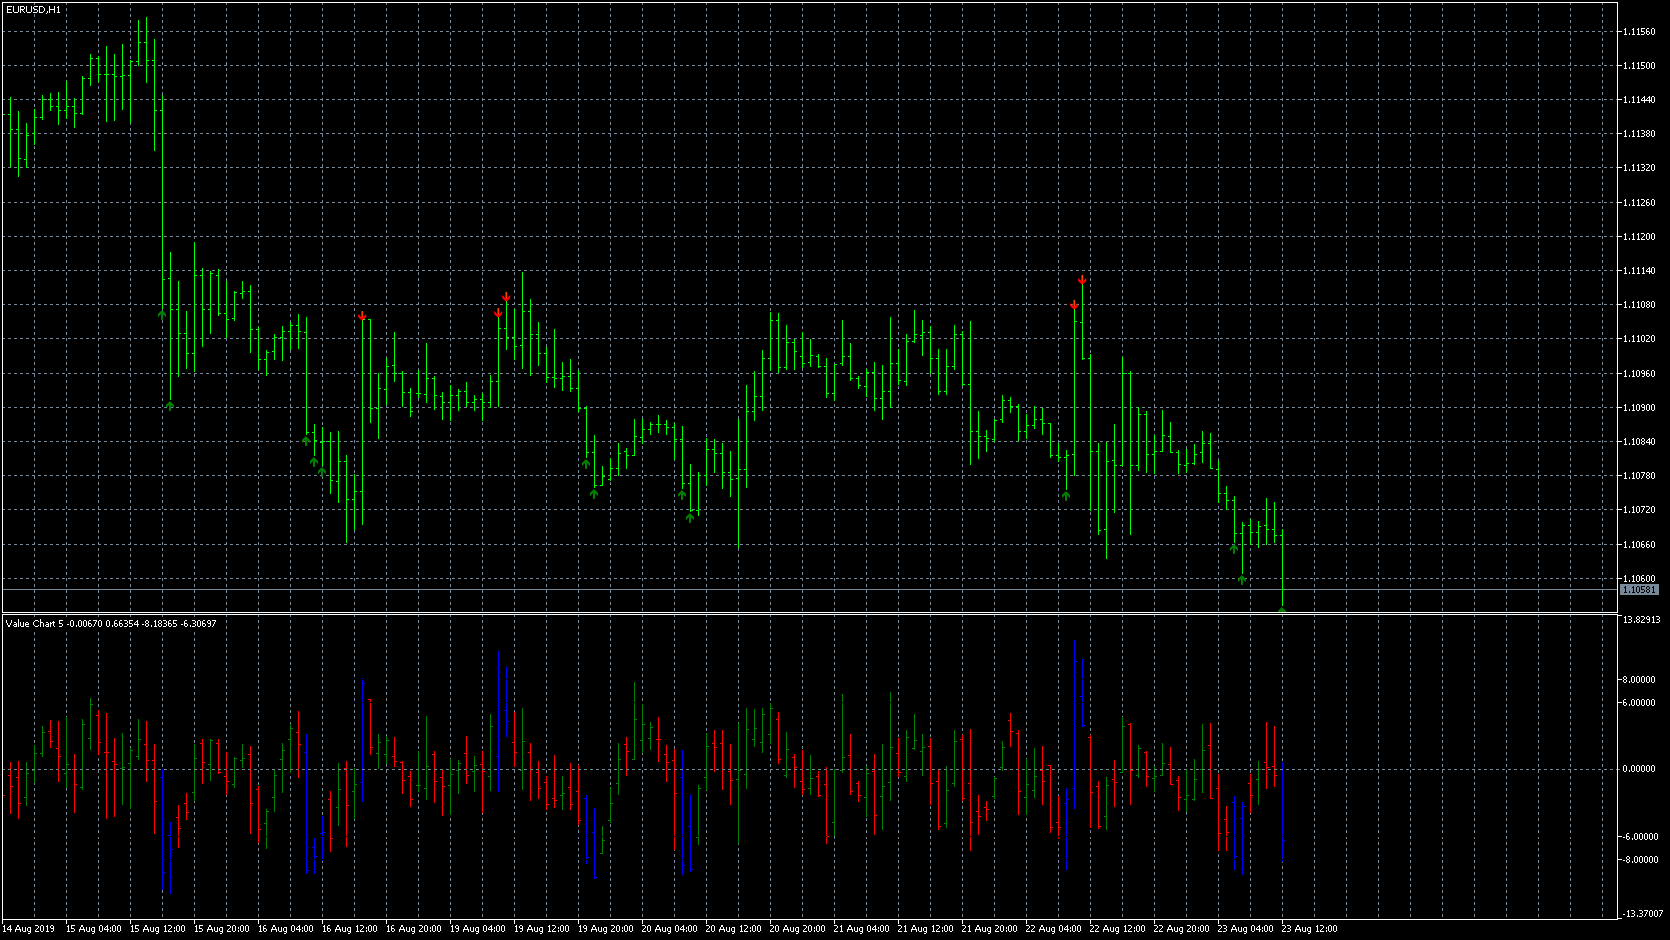Click the 16 Aug 04:00 time label
Screen dimensions: 1670x940
(x=286, y=929)
